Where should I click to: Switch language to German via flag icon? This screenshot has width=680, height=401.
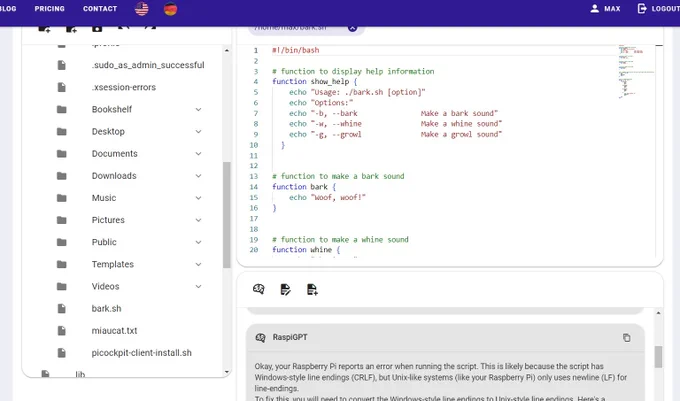(x=170, y=9)
